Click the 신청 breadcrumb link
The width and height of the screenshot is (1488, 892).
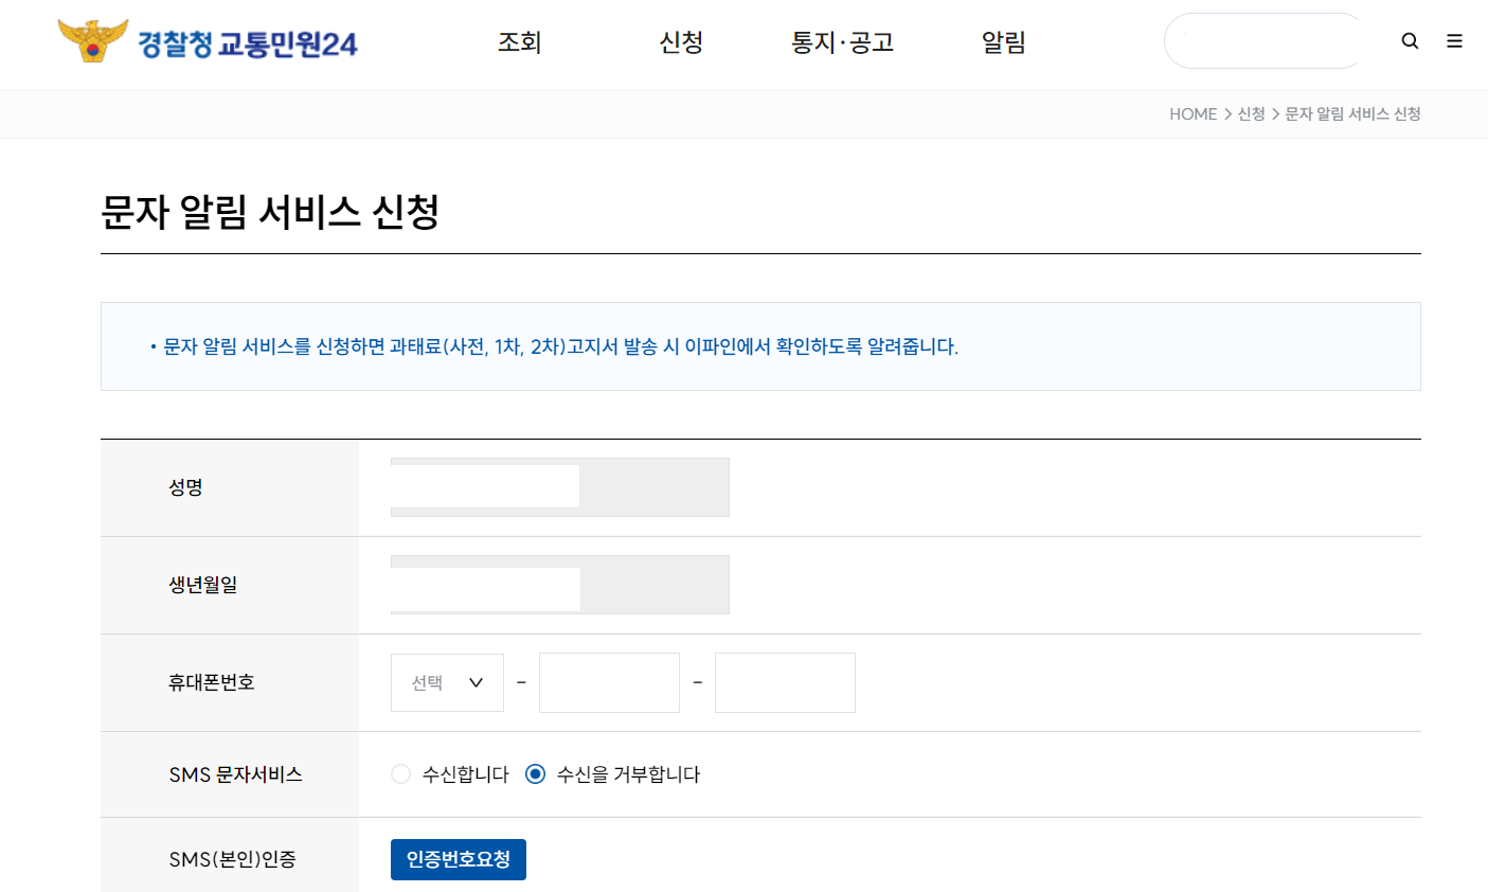[1253, 114]
